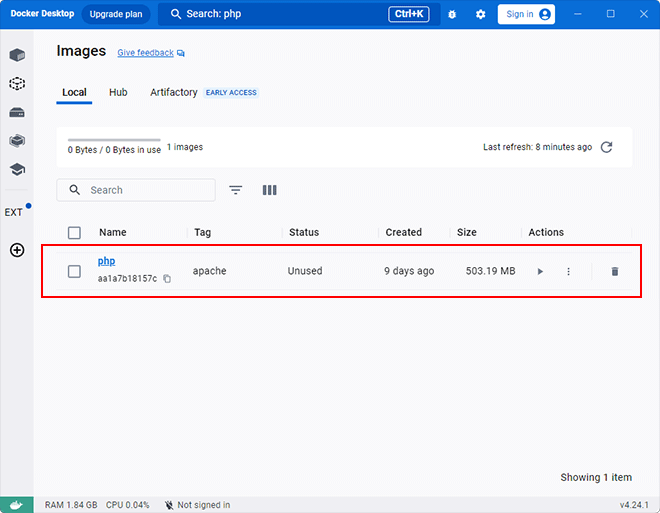Click the 503.19 MB size cell
This screenshot has width=660, height=513.
coord(490,271)
